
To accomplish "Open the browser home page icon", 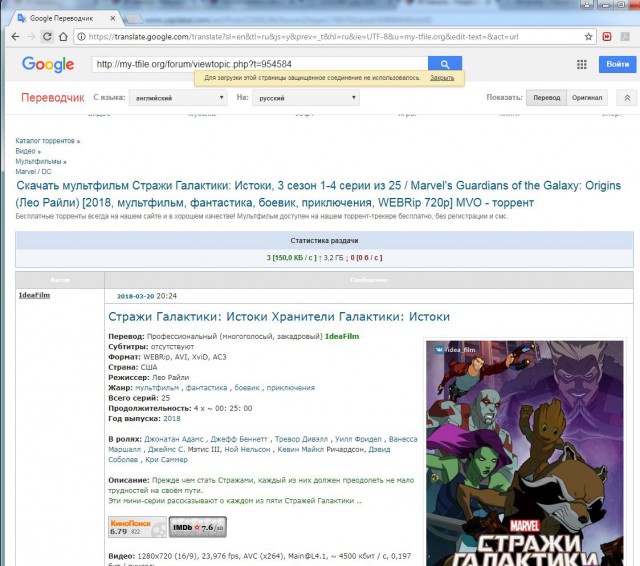I will pyautogui.click(x=63, y=37).
